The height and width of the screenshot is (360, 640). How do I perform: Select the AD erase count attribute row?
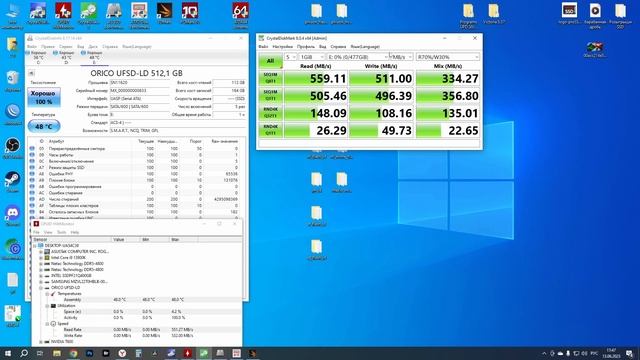coord(136,199)
